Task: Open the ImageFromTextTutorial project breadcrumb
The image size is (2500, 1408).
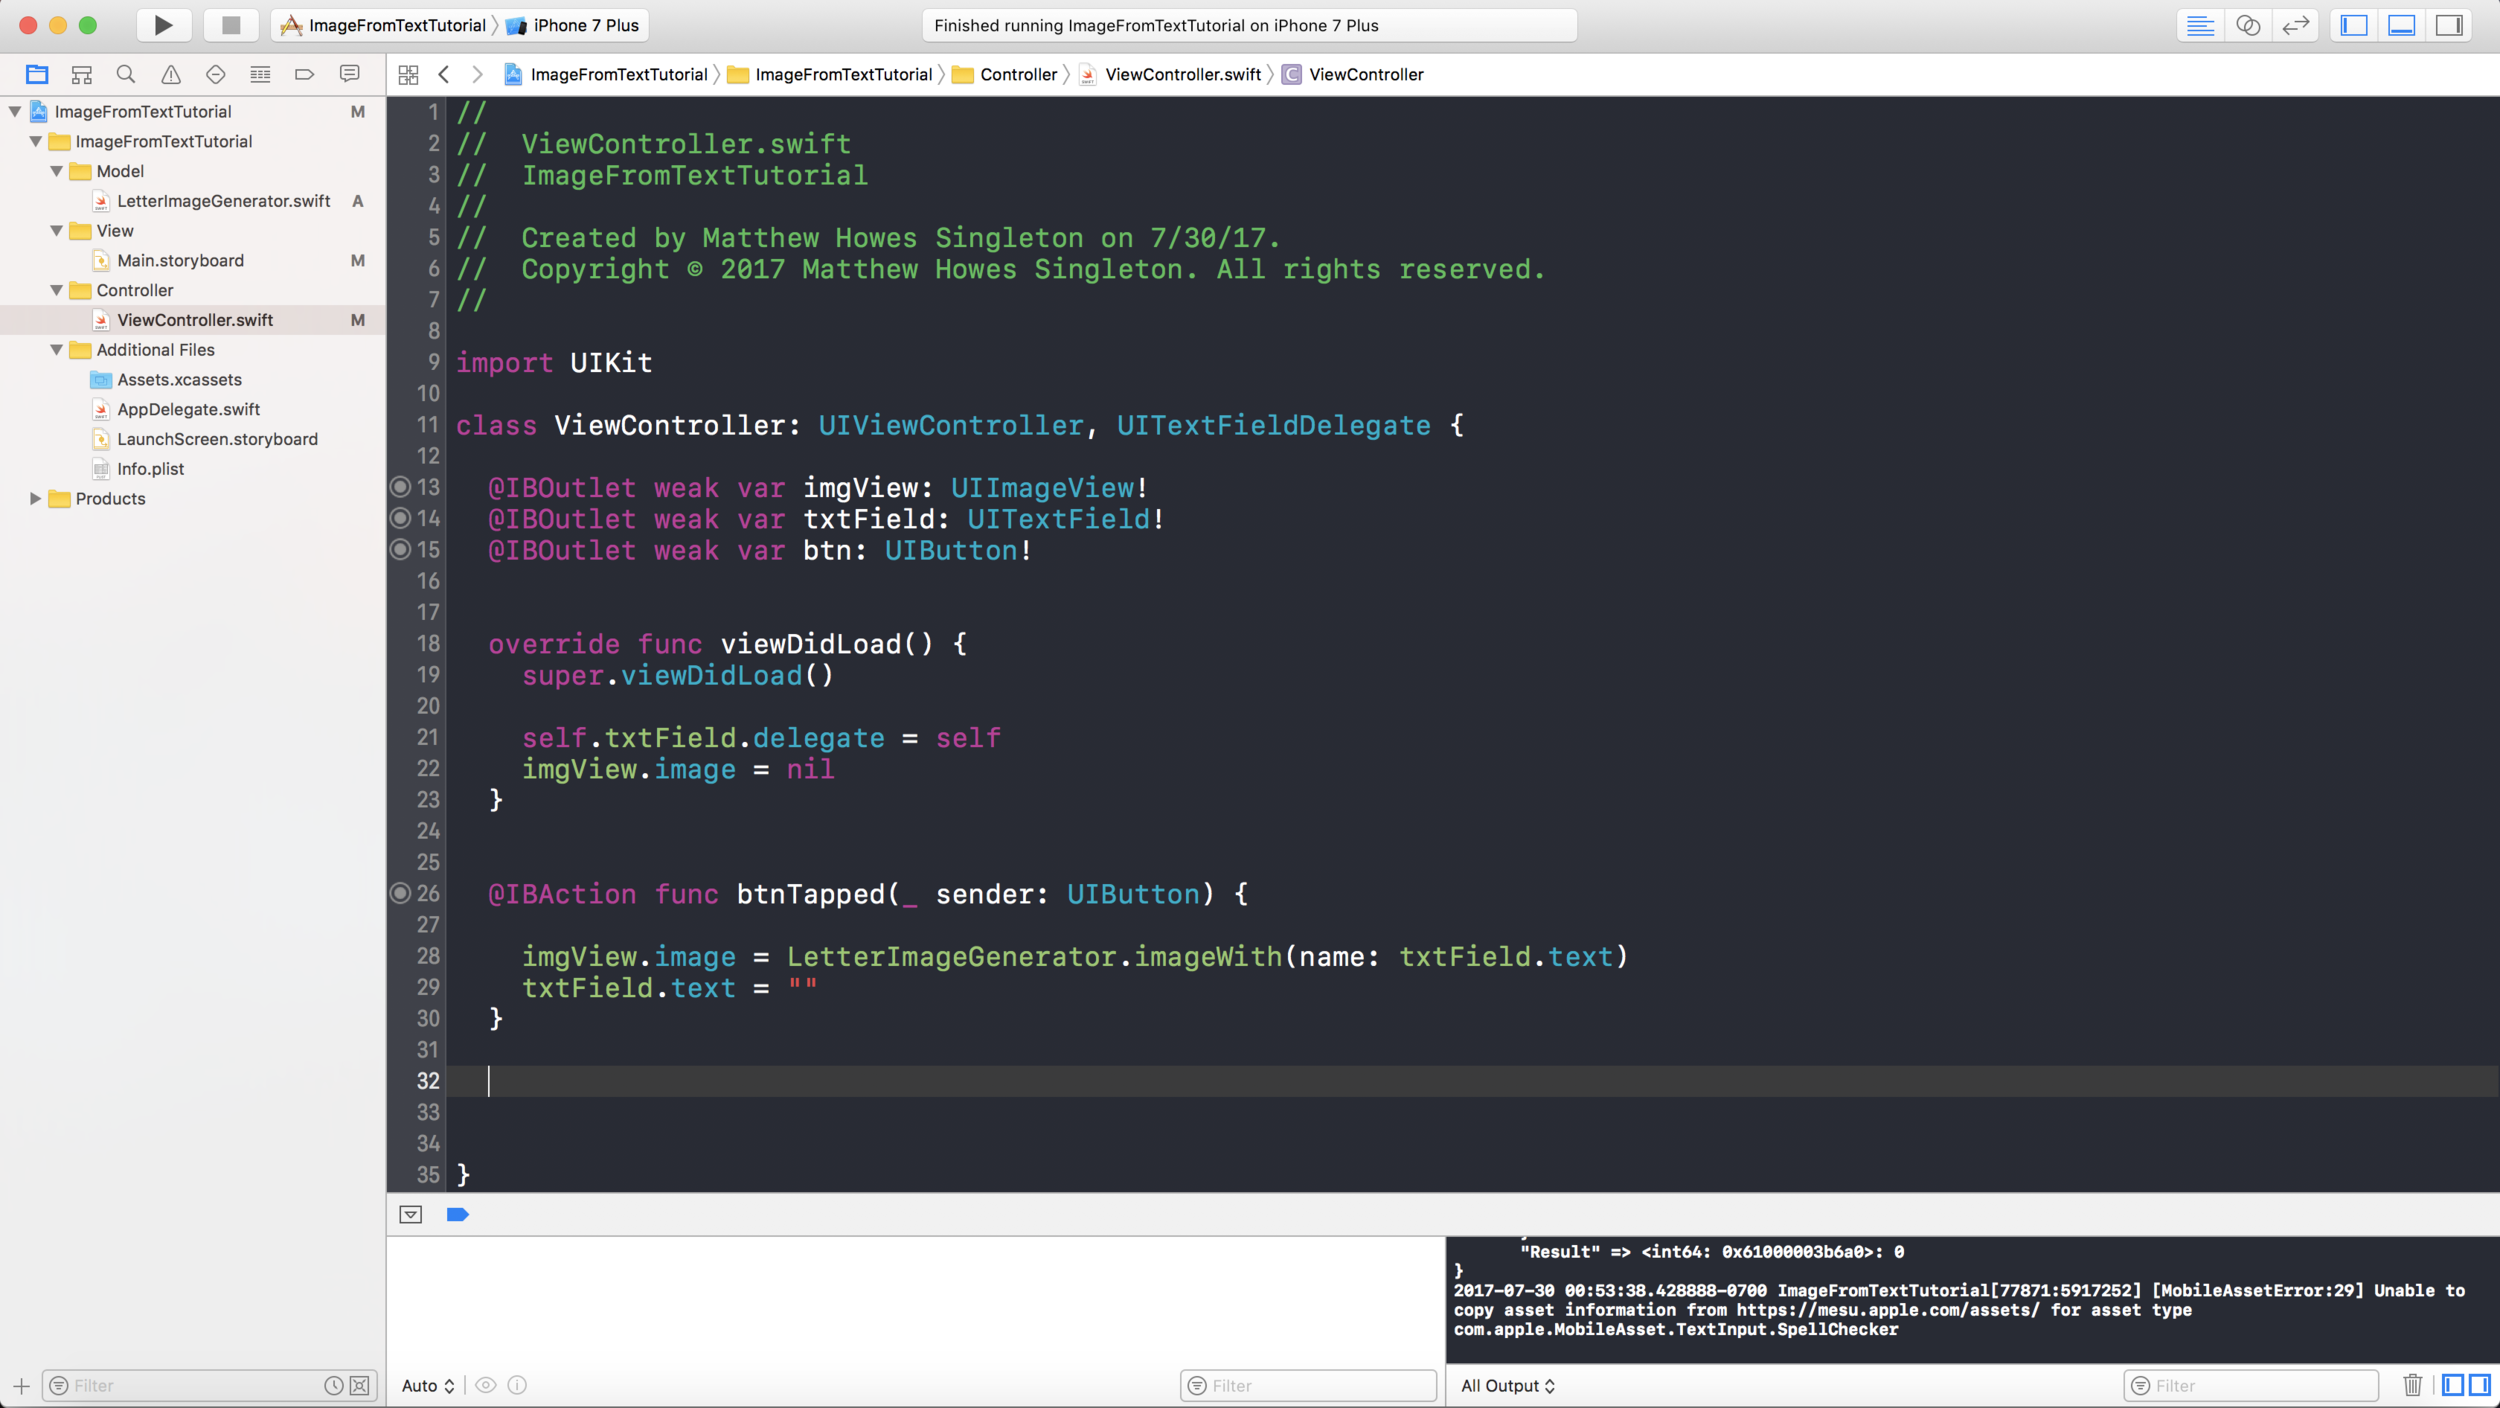Action: coord(606,74)
